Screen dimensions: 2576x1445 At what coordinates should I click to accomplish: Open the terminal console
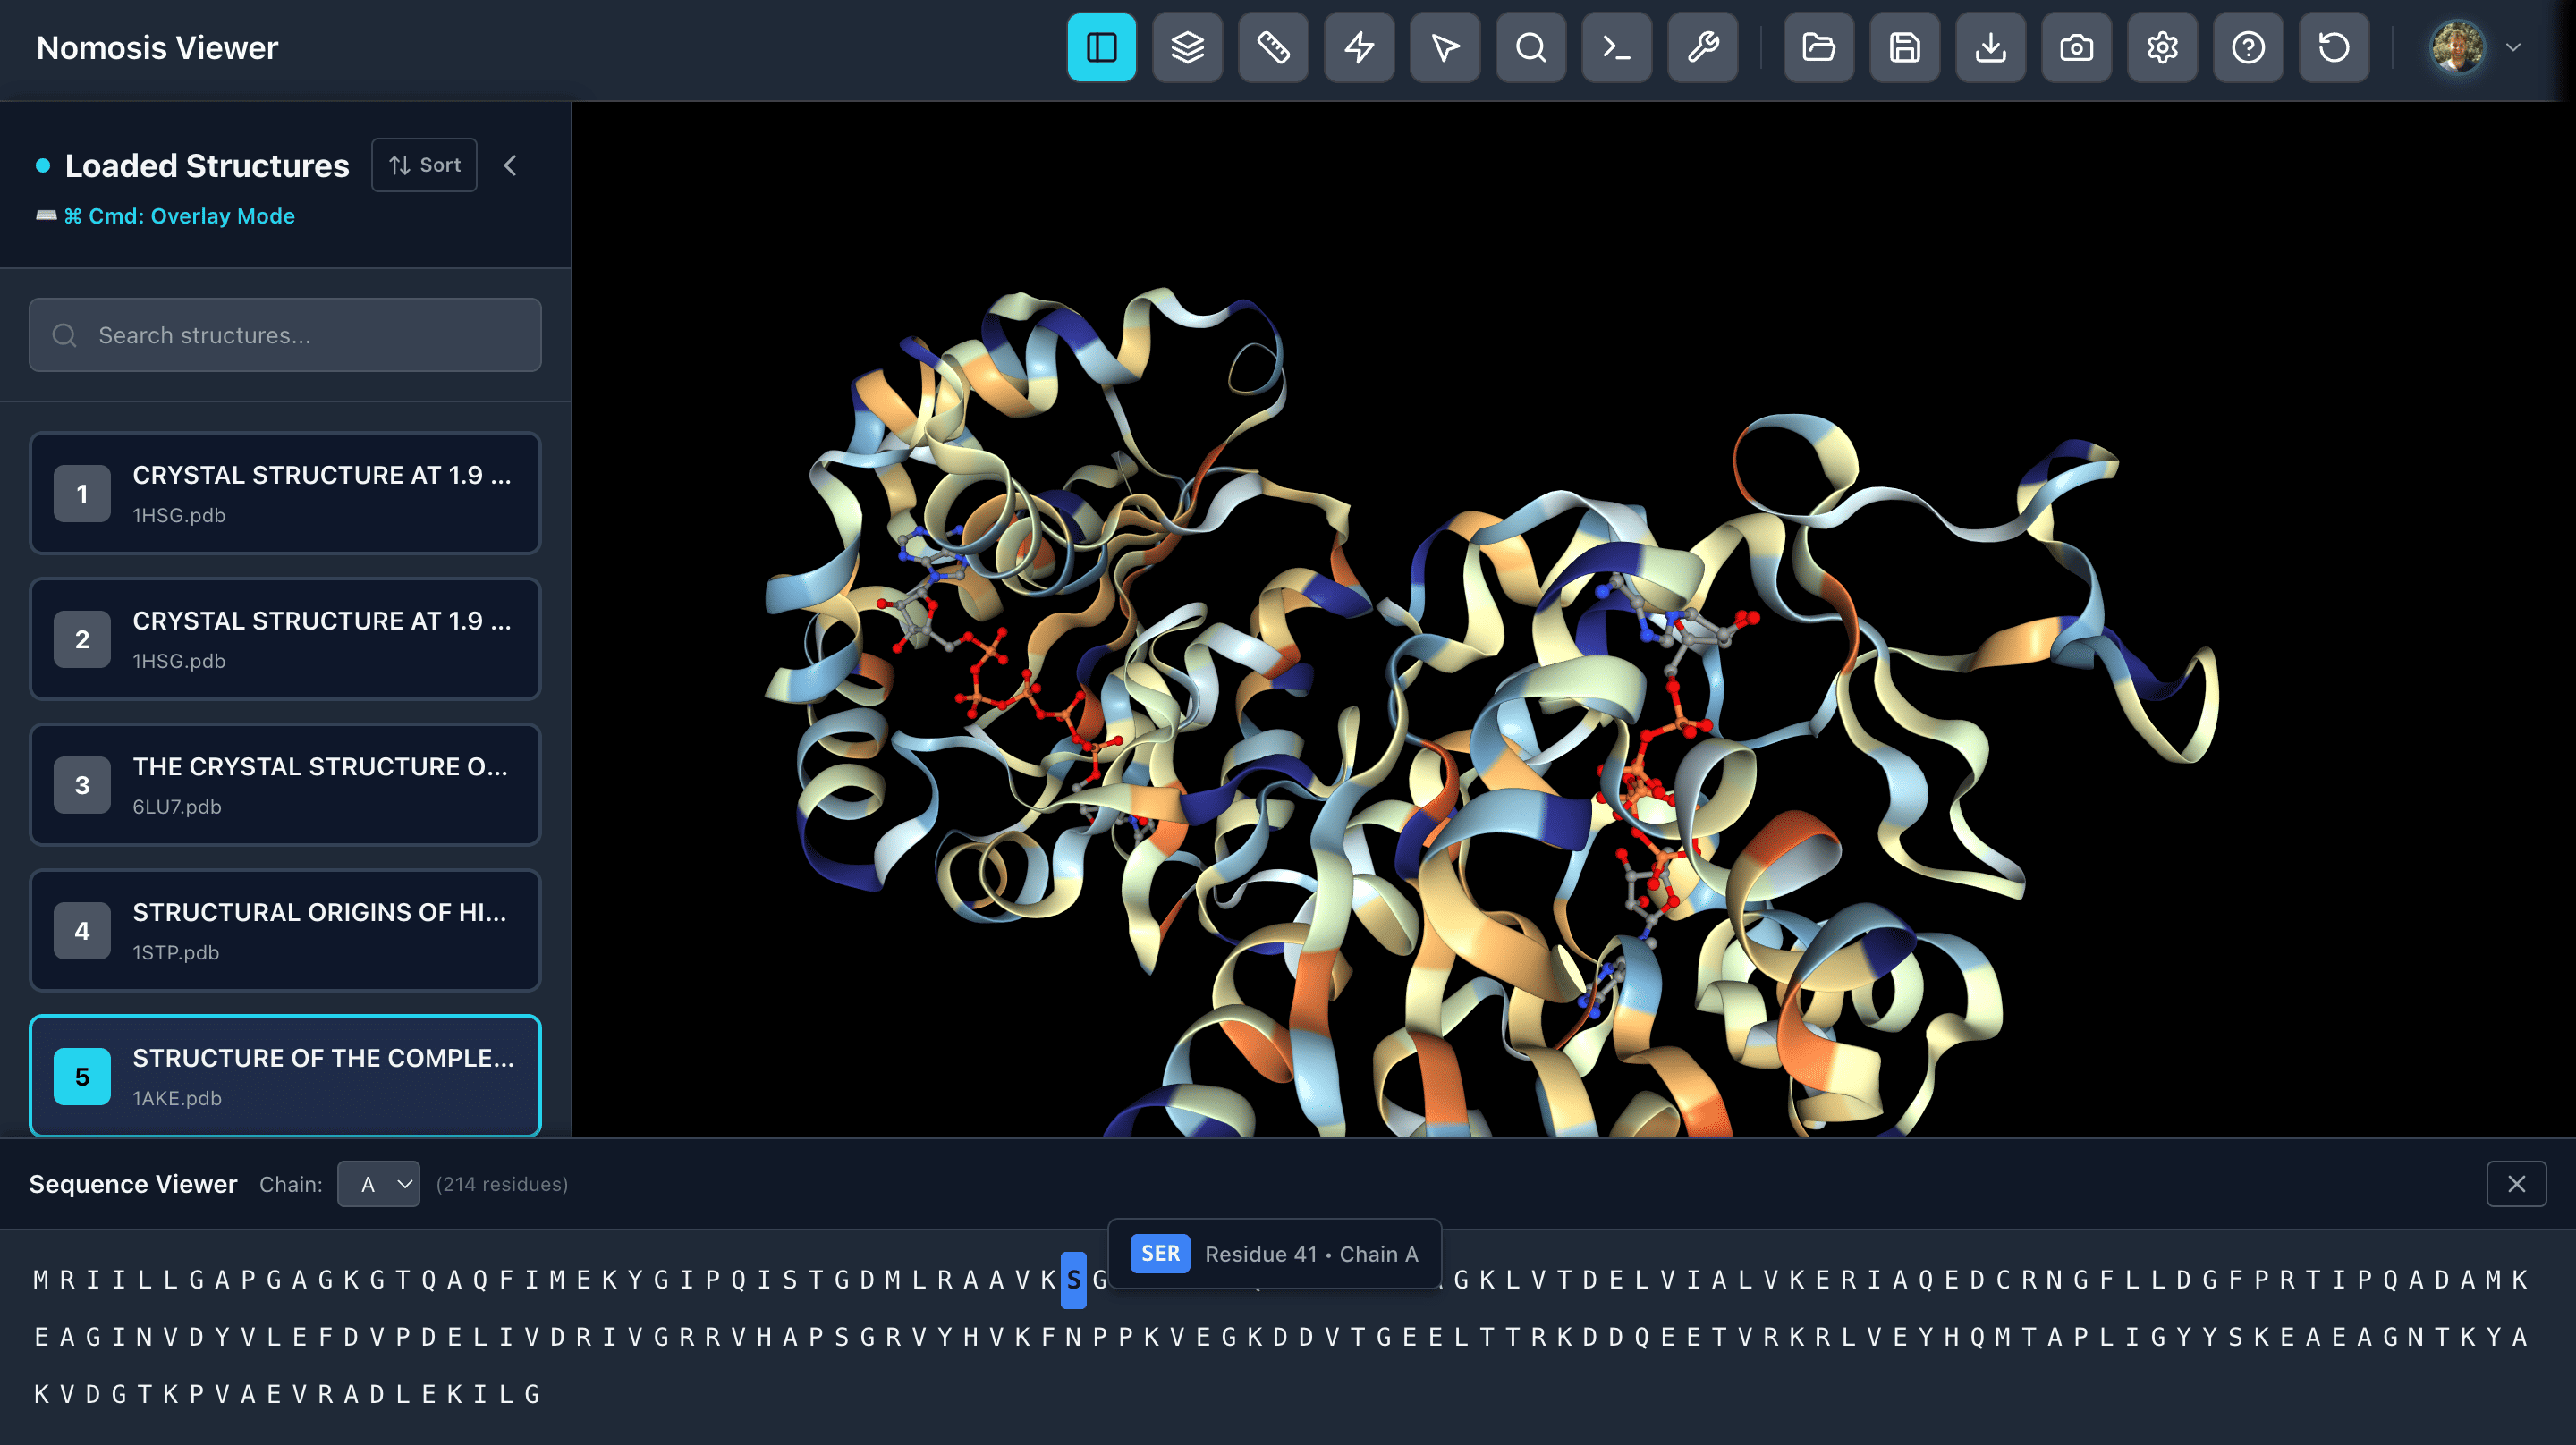1616,47
